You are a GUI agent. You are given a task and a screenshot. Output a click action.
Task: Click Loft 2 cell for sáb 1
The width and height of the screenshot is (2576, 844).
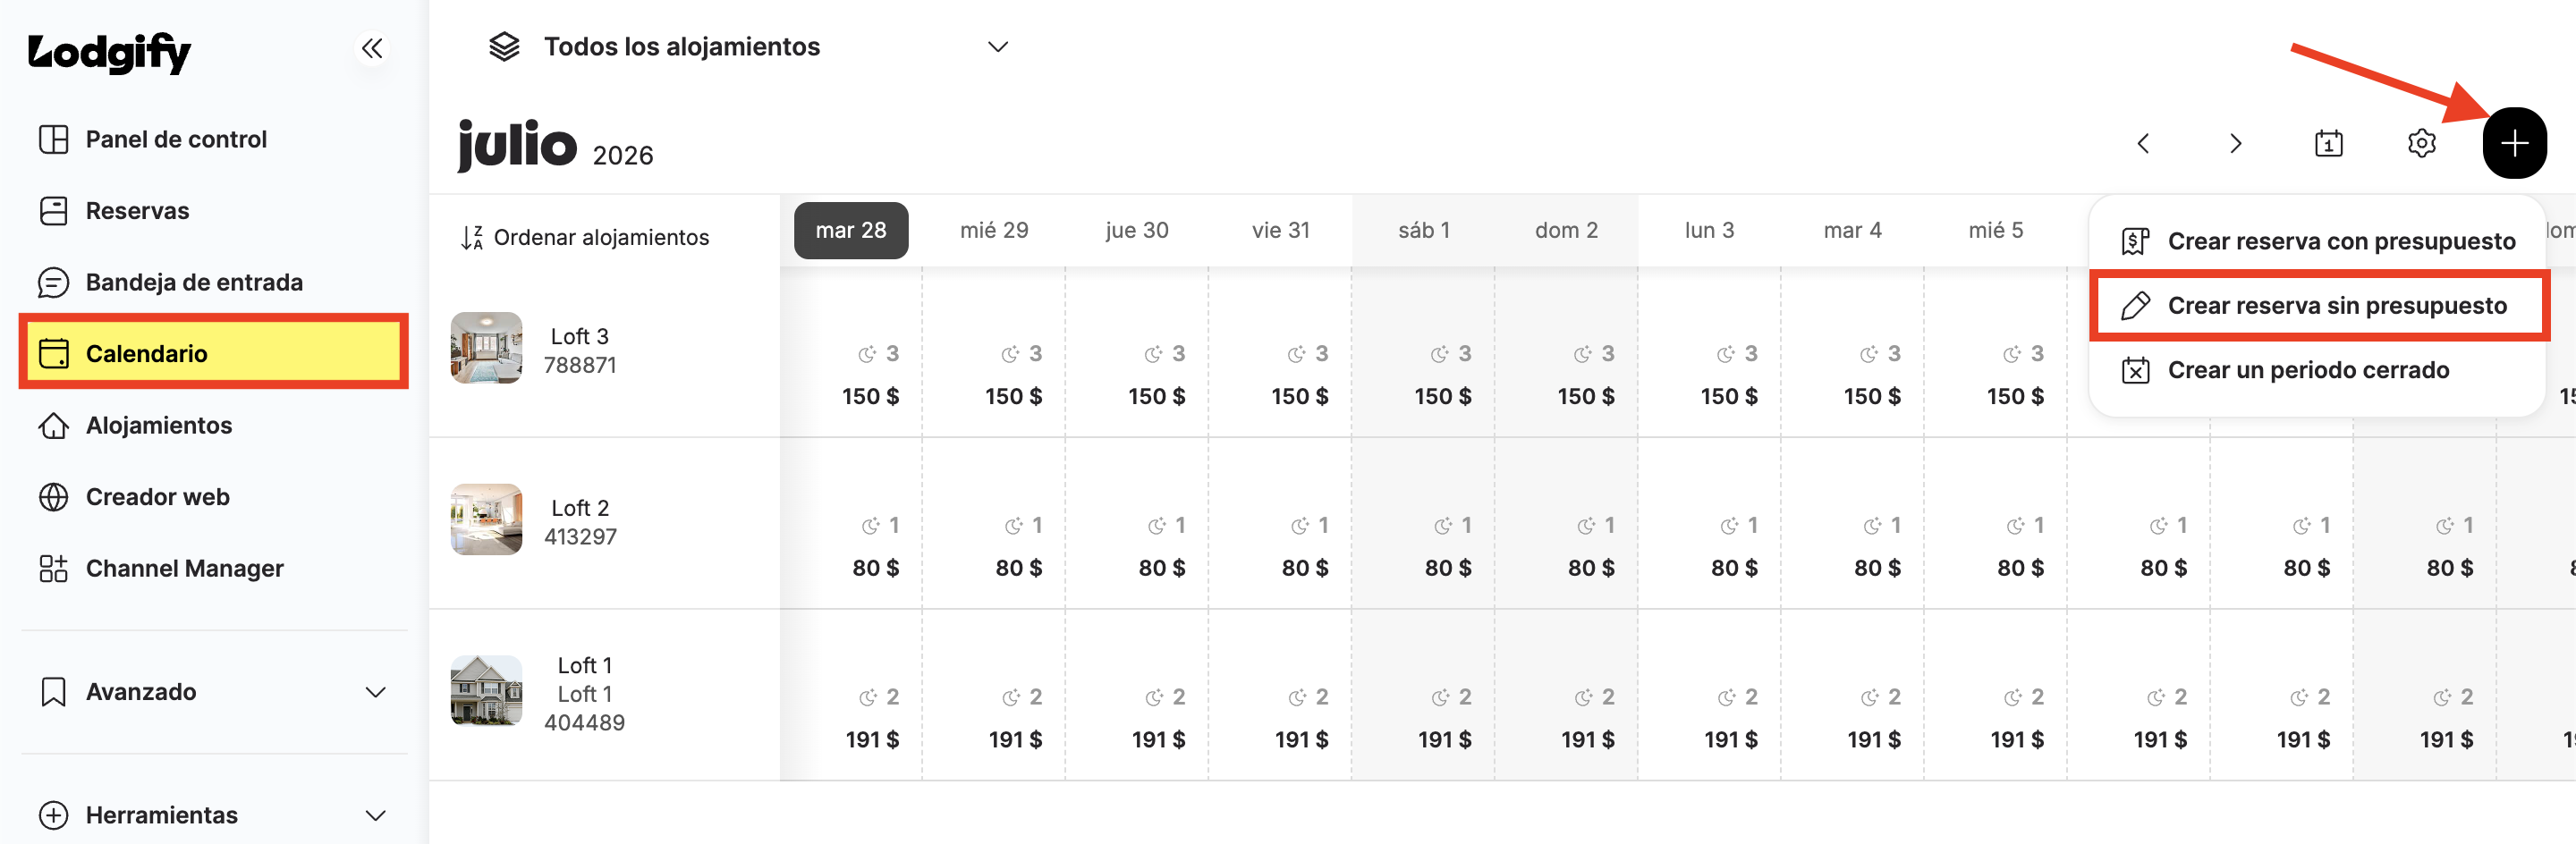[1423, 523]
